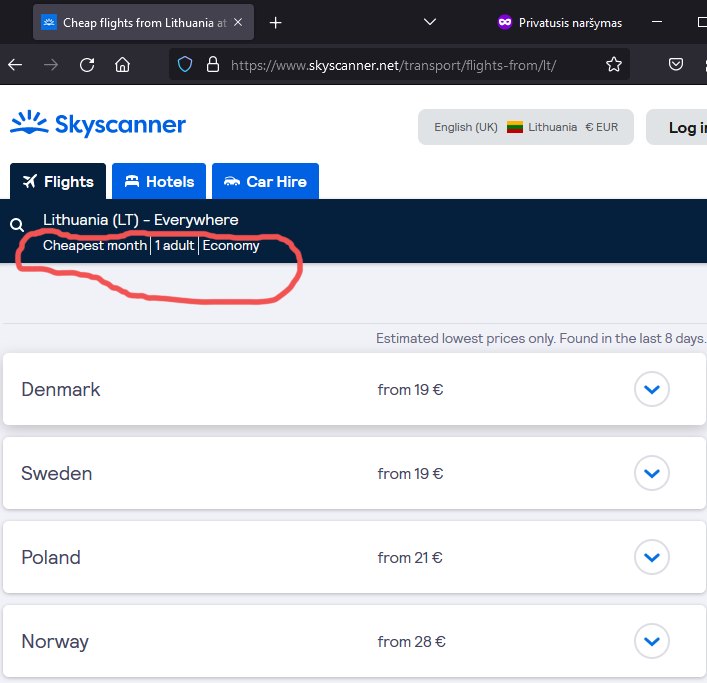707x683 pixels.
Task: Click Poland's from 21 € price
Action: 410,557
